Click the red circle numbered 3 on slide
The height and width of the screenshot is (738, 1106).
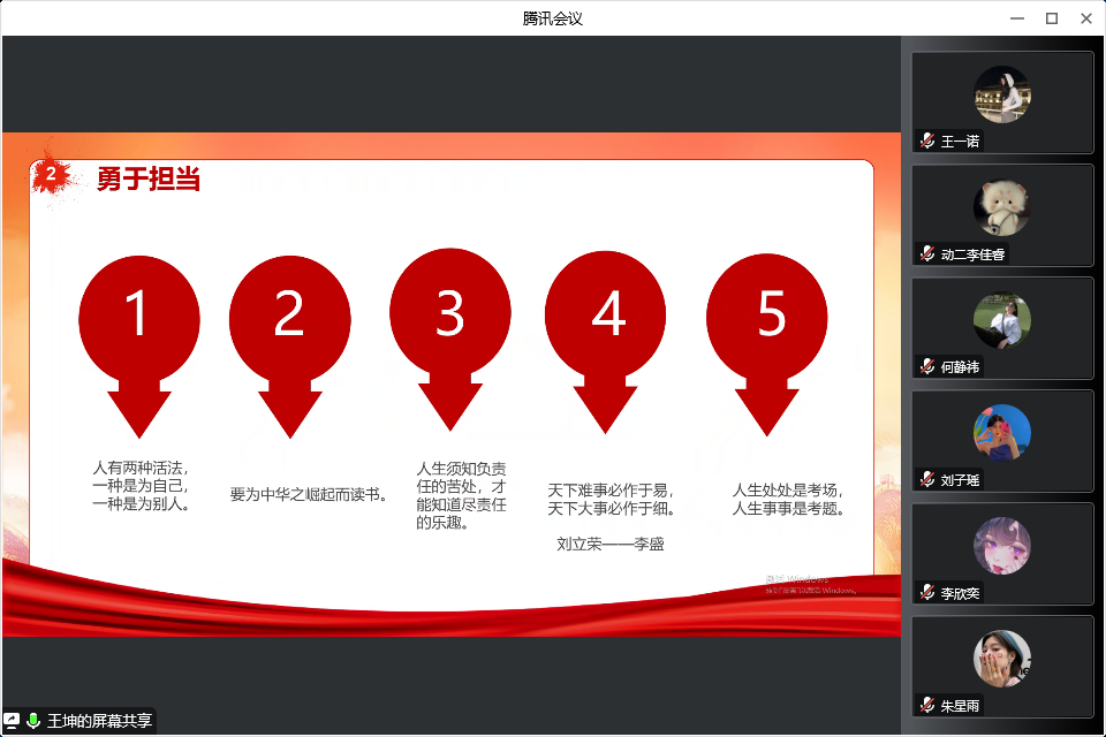point(450,312)
